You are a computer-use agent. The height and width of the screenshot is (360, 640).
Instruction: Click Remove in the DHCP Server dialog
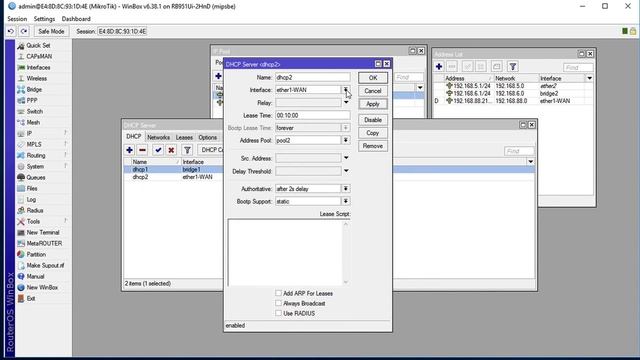(373, 146)
